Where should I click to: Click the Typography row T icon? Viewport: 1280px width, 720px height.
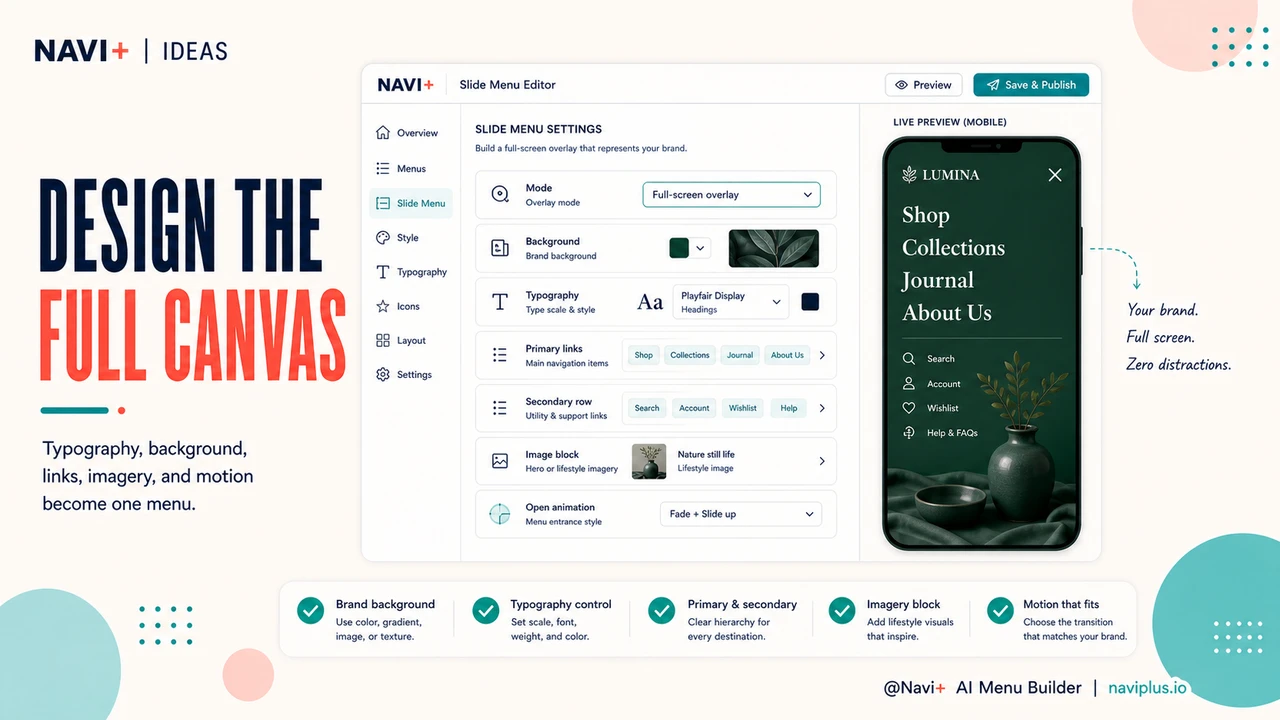pyautogui.click(x=500, y=302)
